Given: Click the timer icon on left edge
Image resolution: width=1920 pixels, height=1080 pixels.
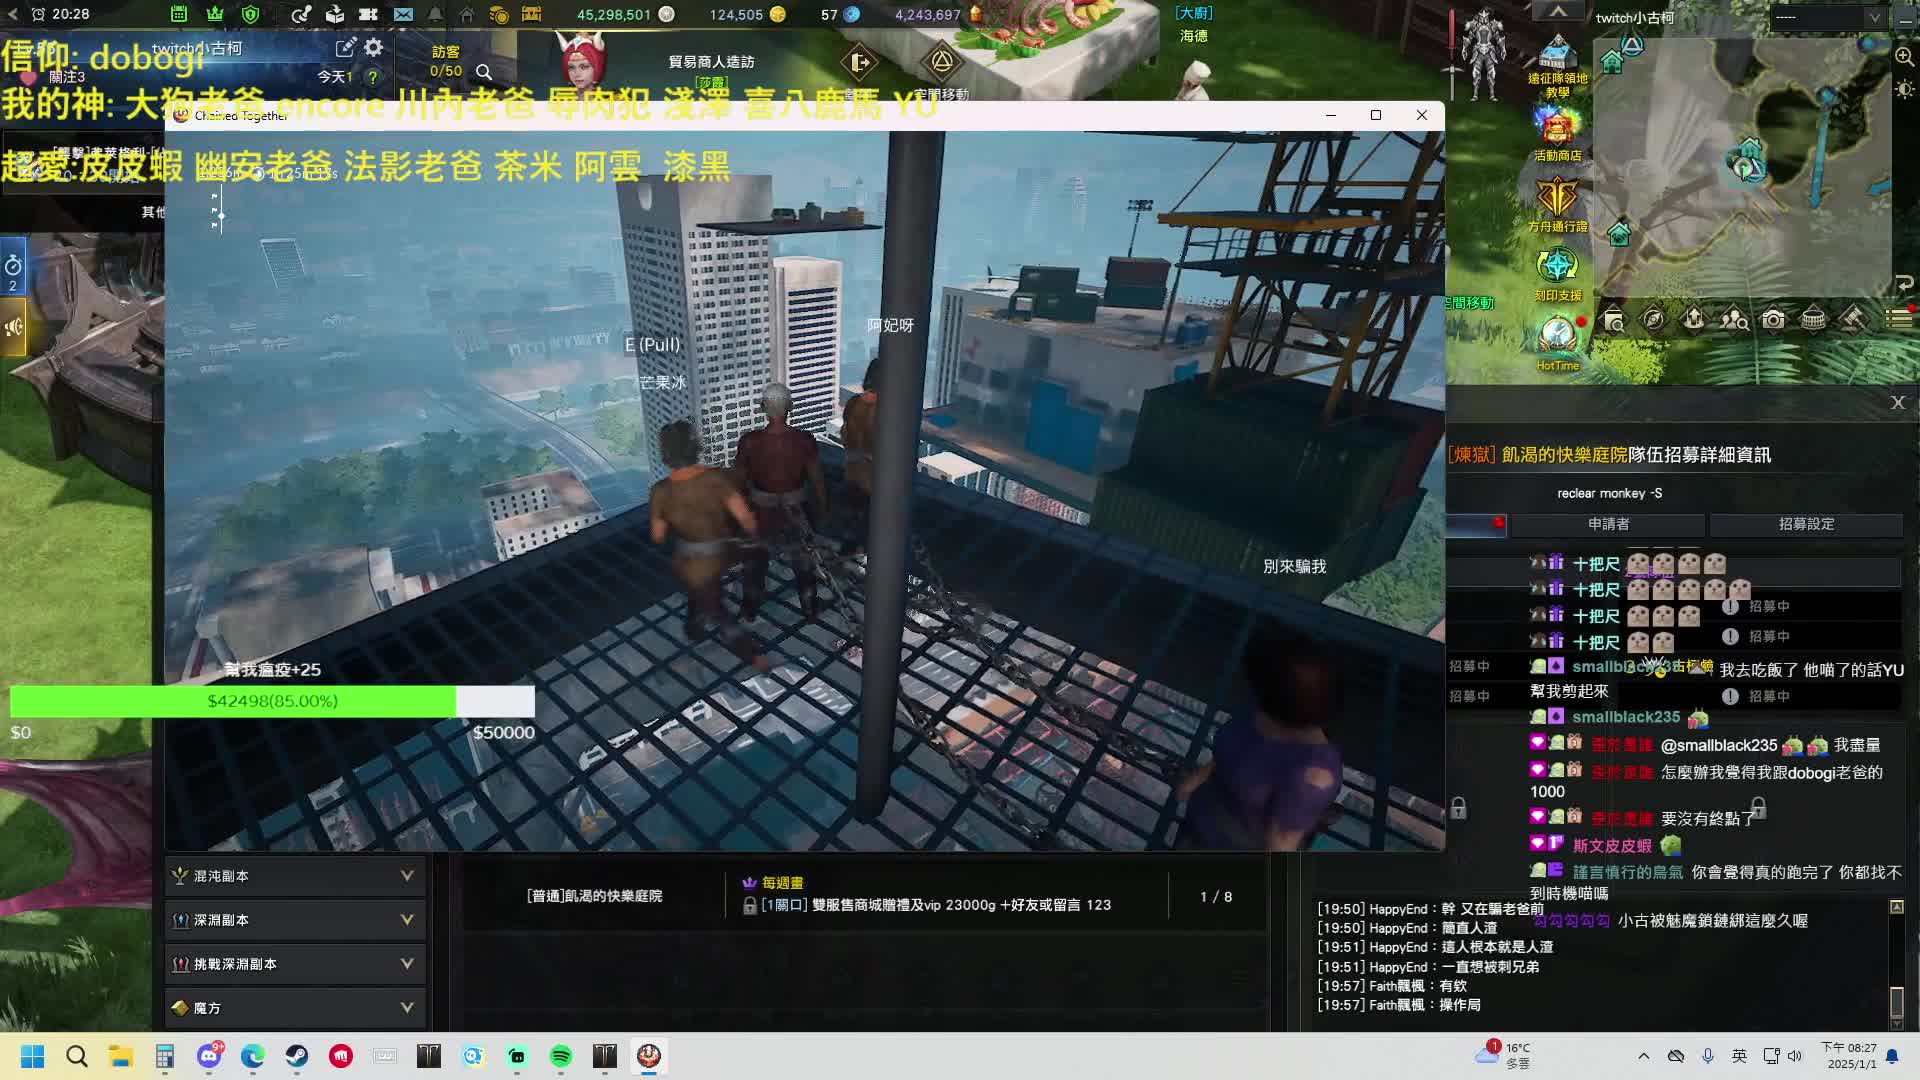Looking at the screenshot, I should (13, 266).
